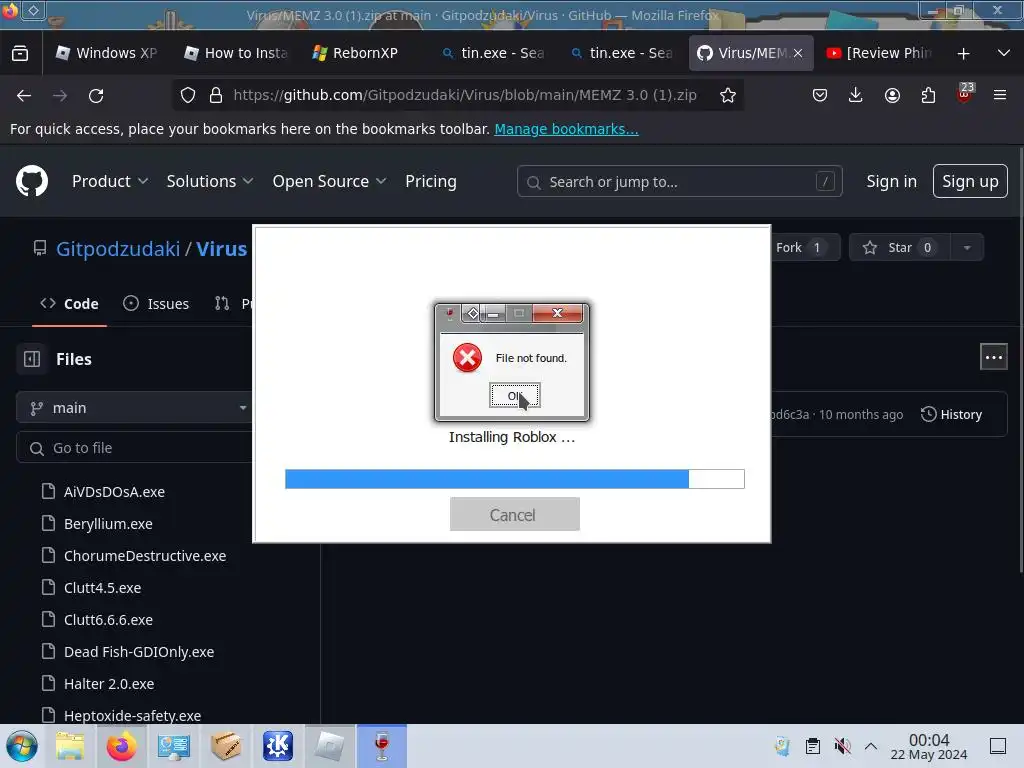Save page to Pocket icon
1024x768 pixels.
coord(820,95)
